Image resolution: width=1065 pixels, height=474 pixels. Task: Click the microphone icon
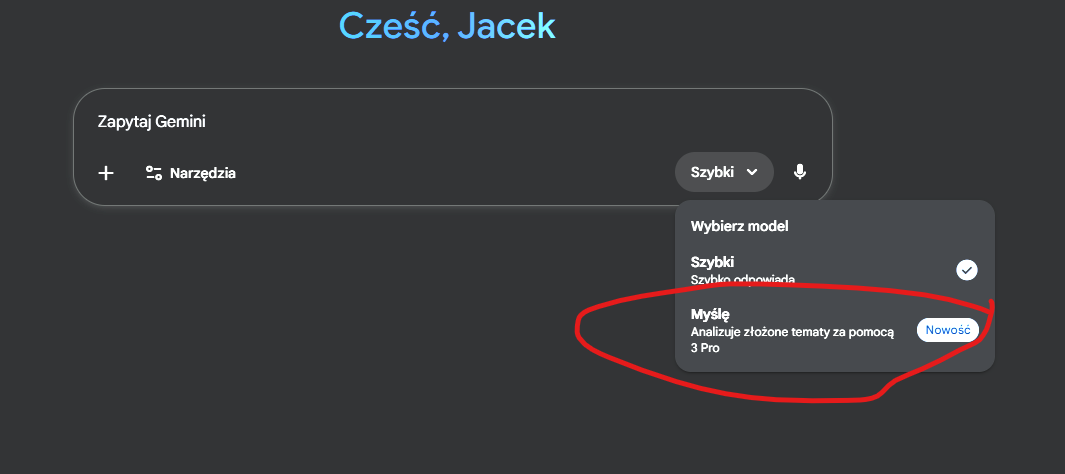tap(800, 172)
